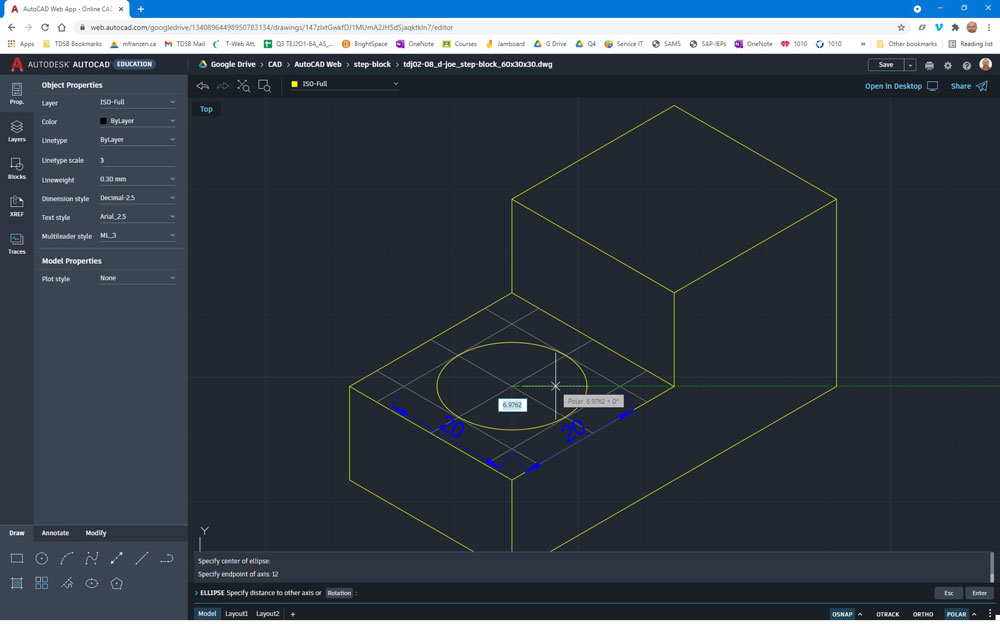Open the Layers side panel
Screen dimensions: 1000x624
coord(17,131)
